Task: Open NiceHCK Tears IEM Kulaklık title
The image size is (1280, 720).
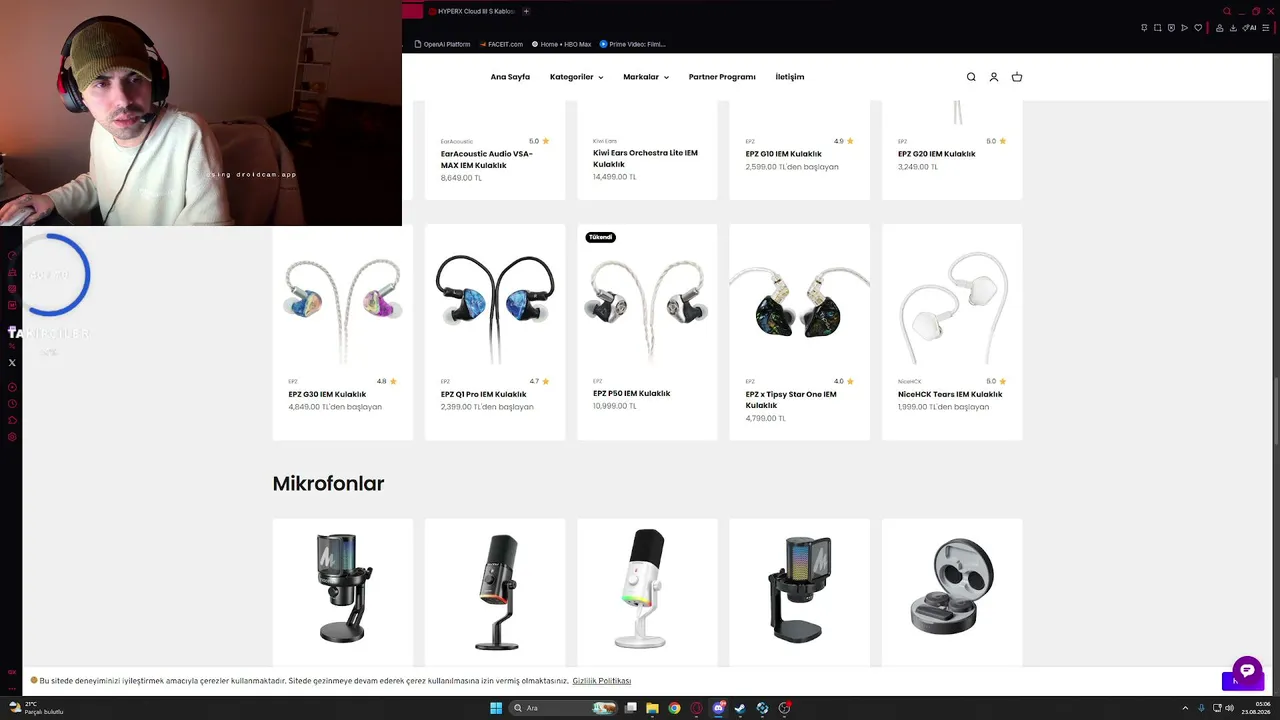Action: [950, 394]
